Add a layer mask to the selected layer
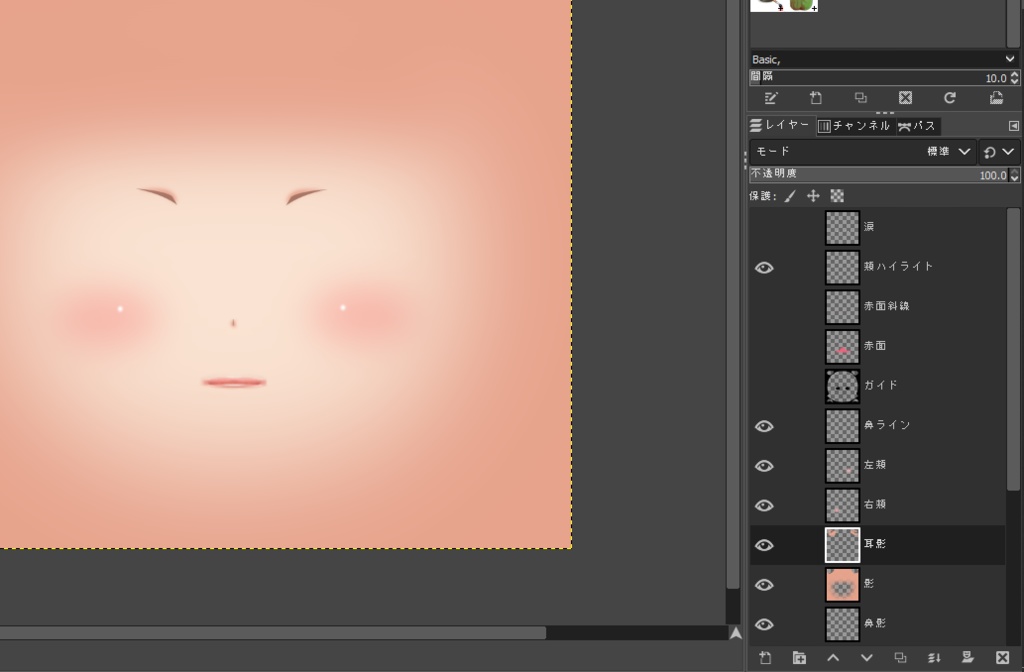 tap(968, 658)
